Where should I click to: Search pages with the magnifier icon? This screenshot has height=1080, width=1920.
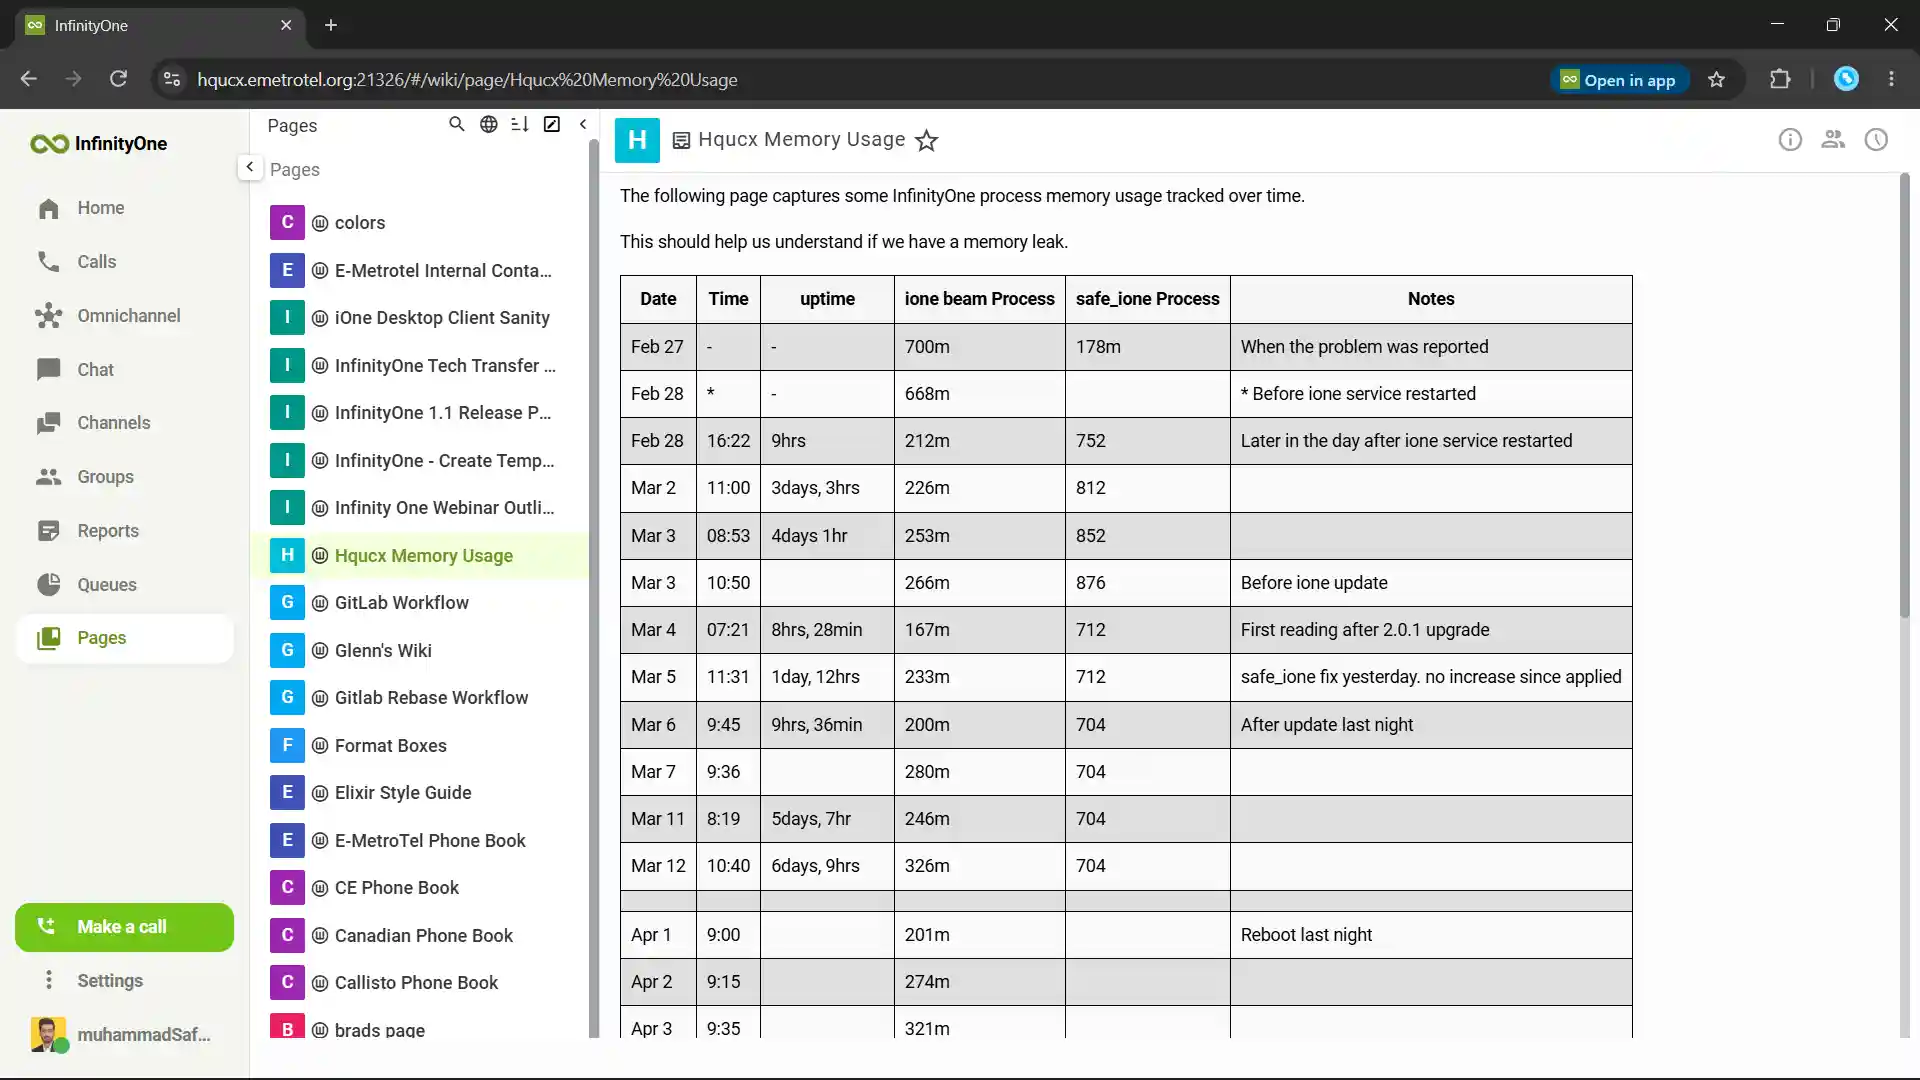(x=457, y=125)
